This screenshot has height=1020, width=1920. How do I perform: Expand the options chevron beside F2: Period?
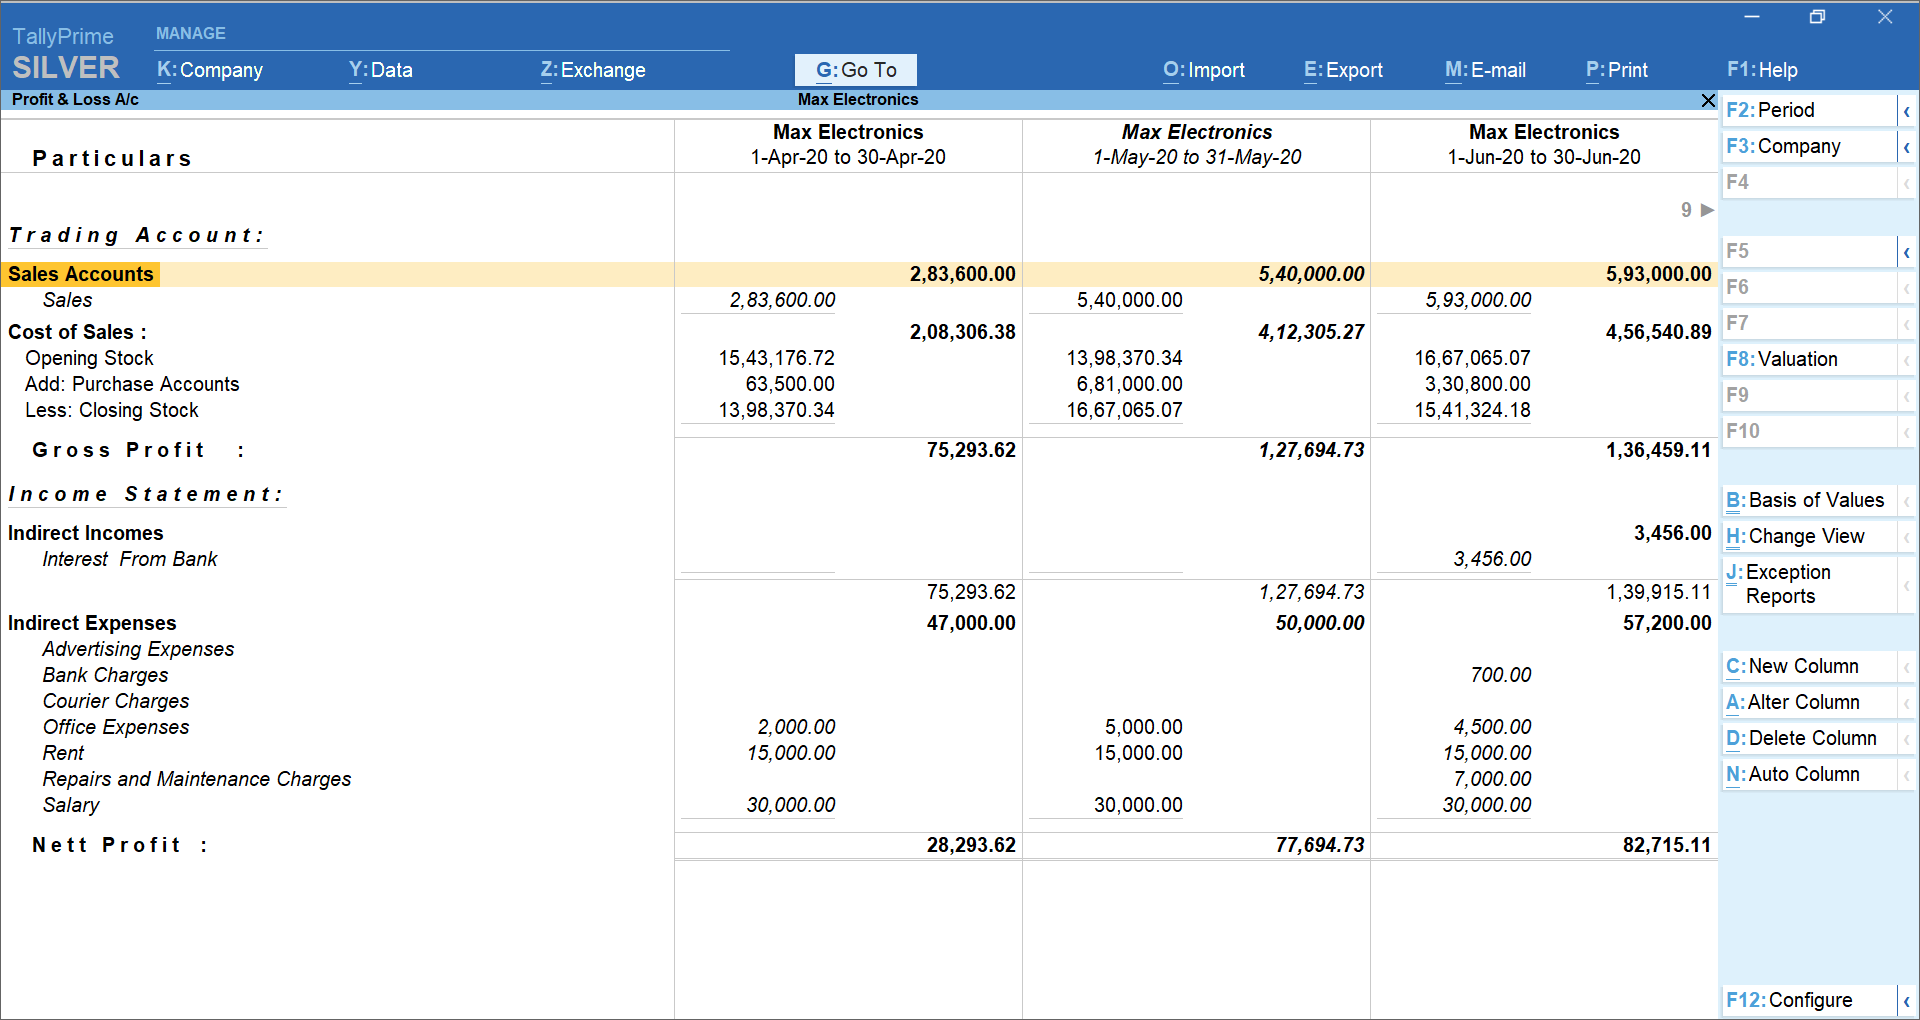pos(1908,110)
